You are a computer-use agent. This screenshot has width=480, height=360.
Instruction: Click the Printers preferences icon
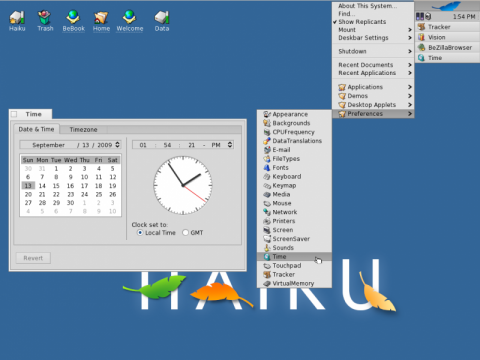pyautogui.click(x=267, y=221)
